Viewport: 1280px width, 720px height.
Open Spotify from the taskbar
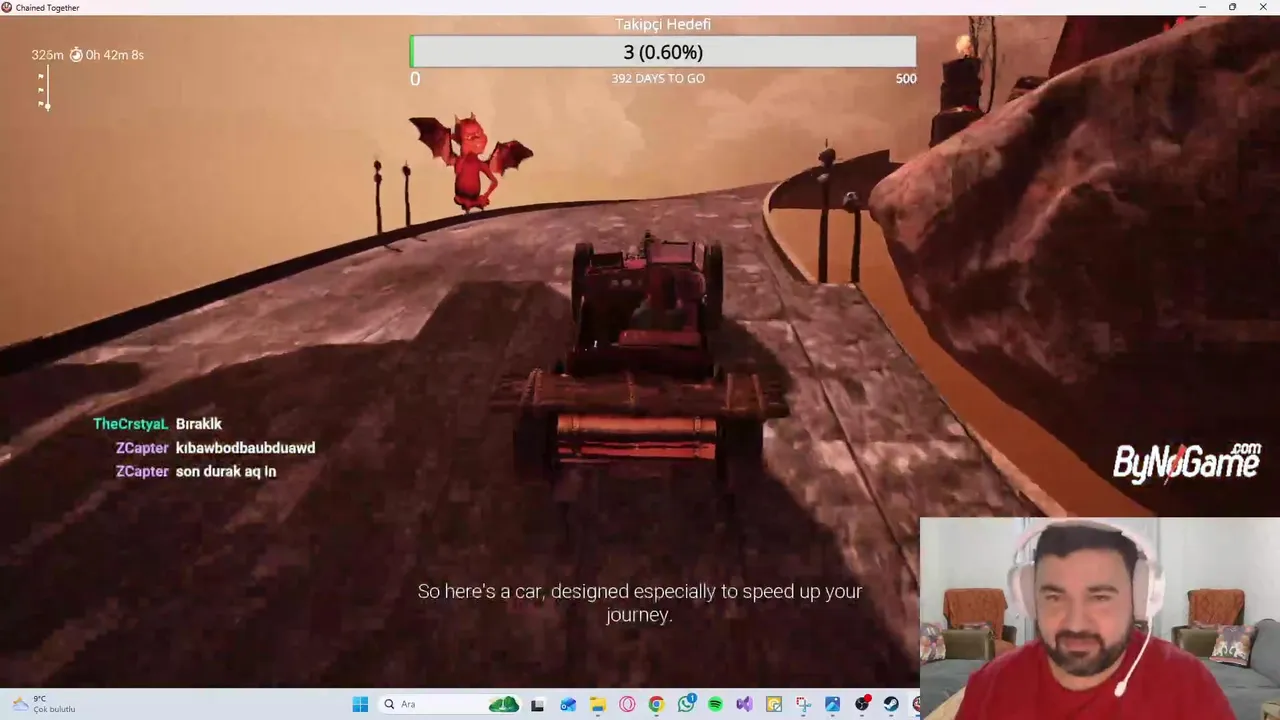point(715,704)
